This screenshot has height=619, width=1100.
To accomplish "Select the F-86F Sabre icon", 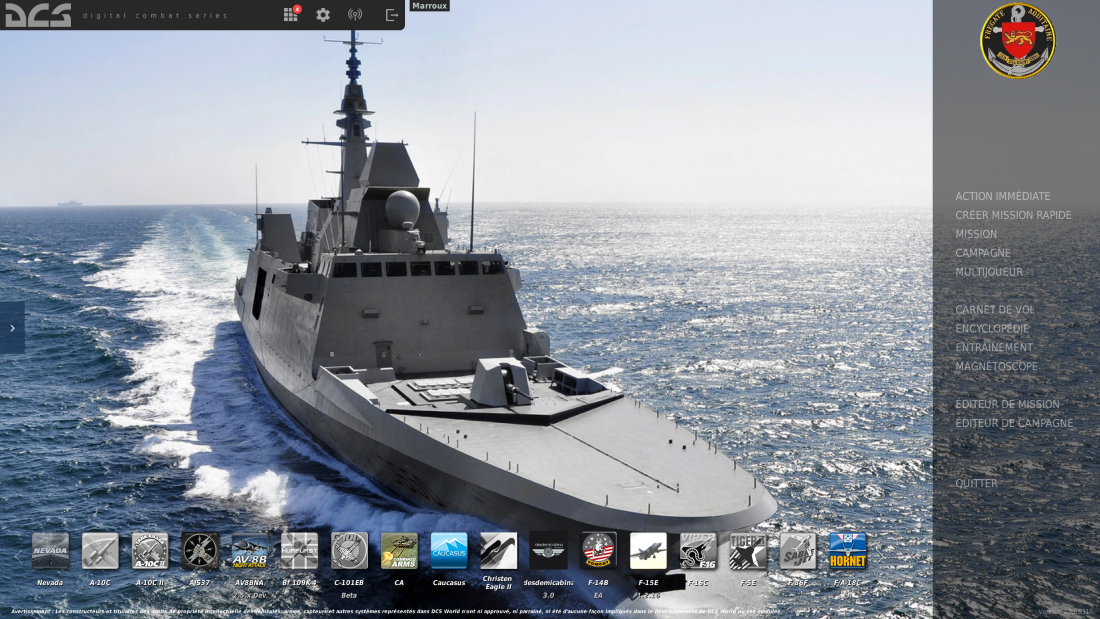I will pos(798,551).
